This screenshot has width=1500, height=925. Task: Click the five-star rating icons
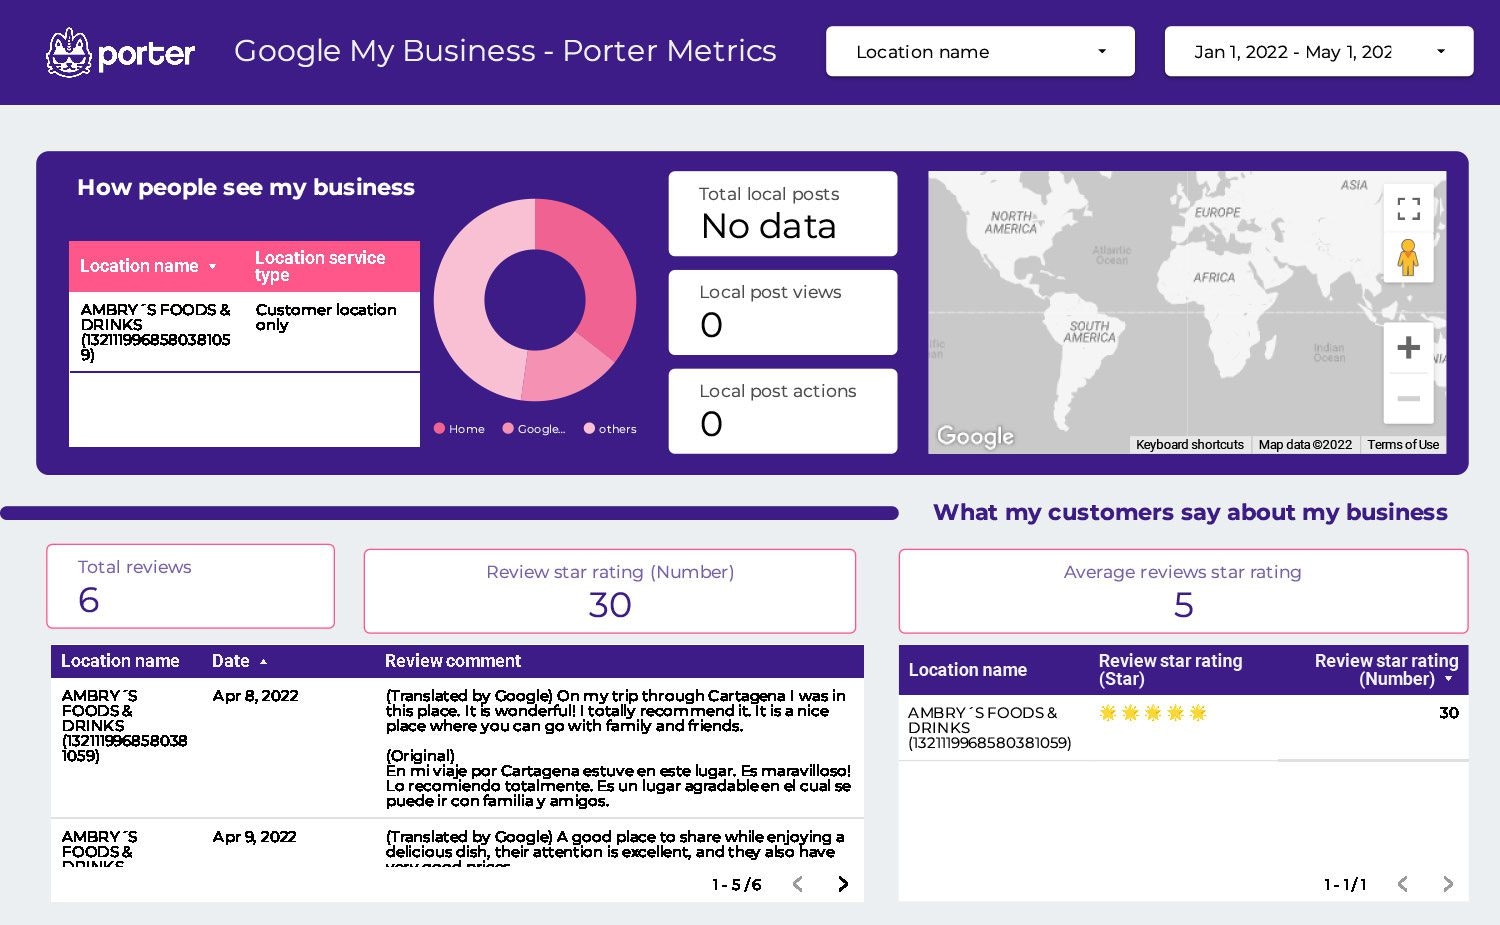[1153, 713]
